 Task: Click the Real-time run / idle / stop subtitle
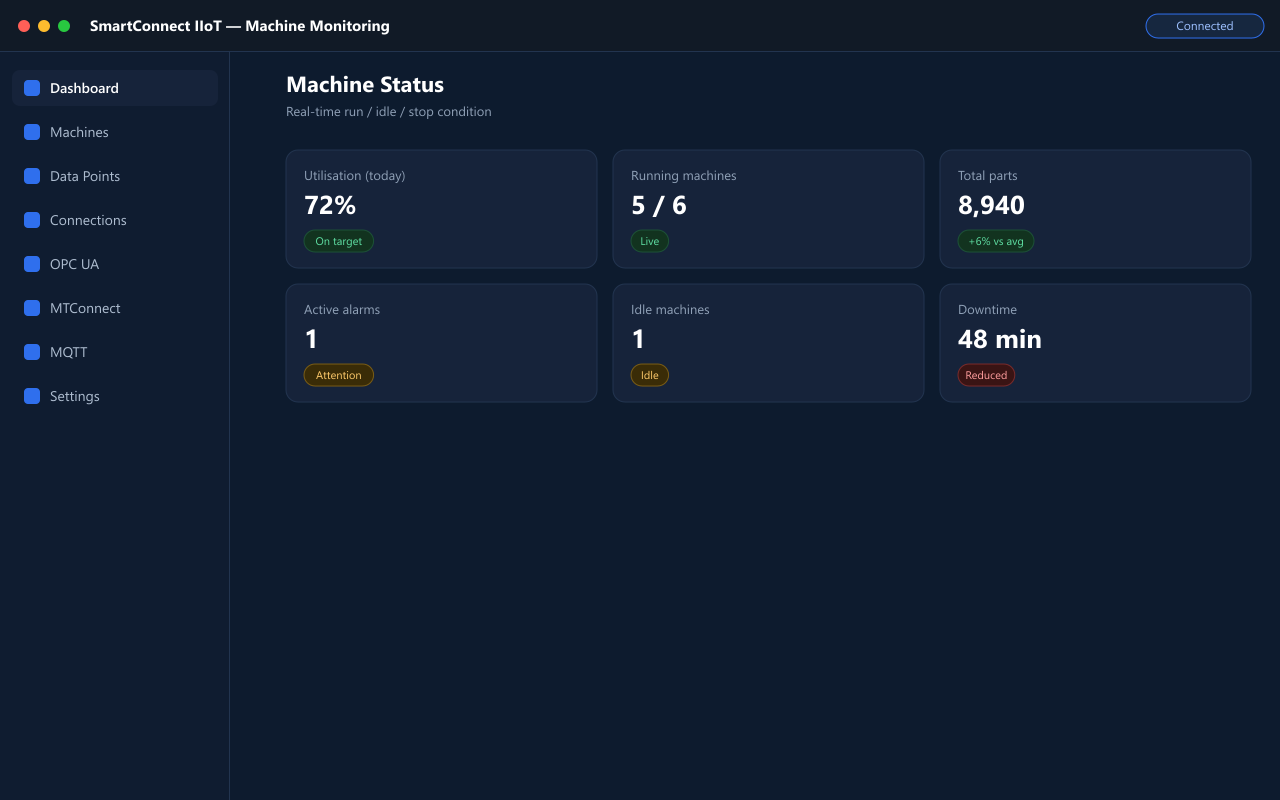click(x=389, y=112)
